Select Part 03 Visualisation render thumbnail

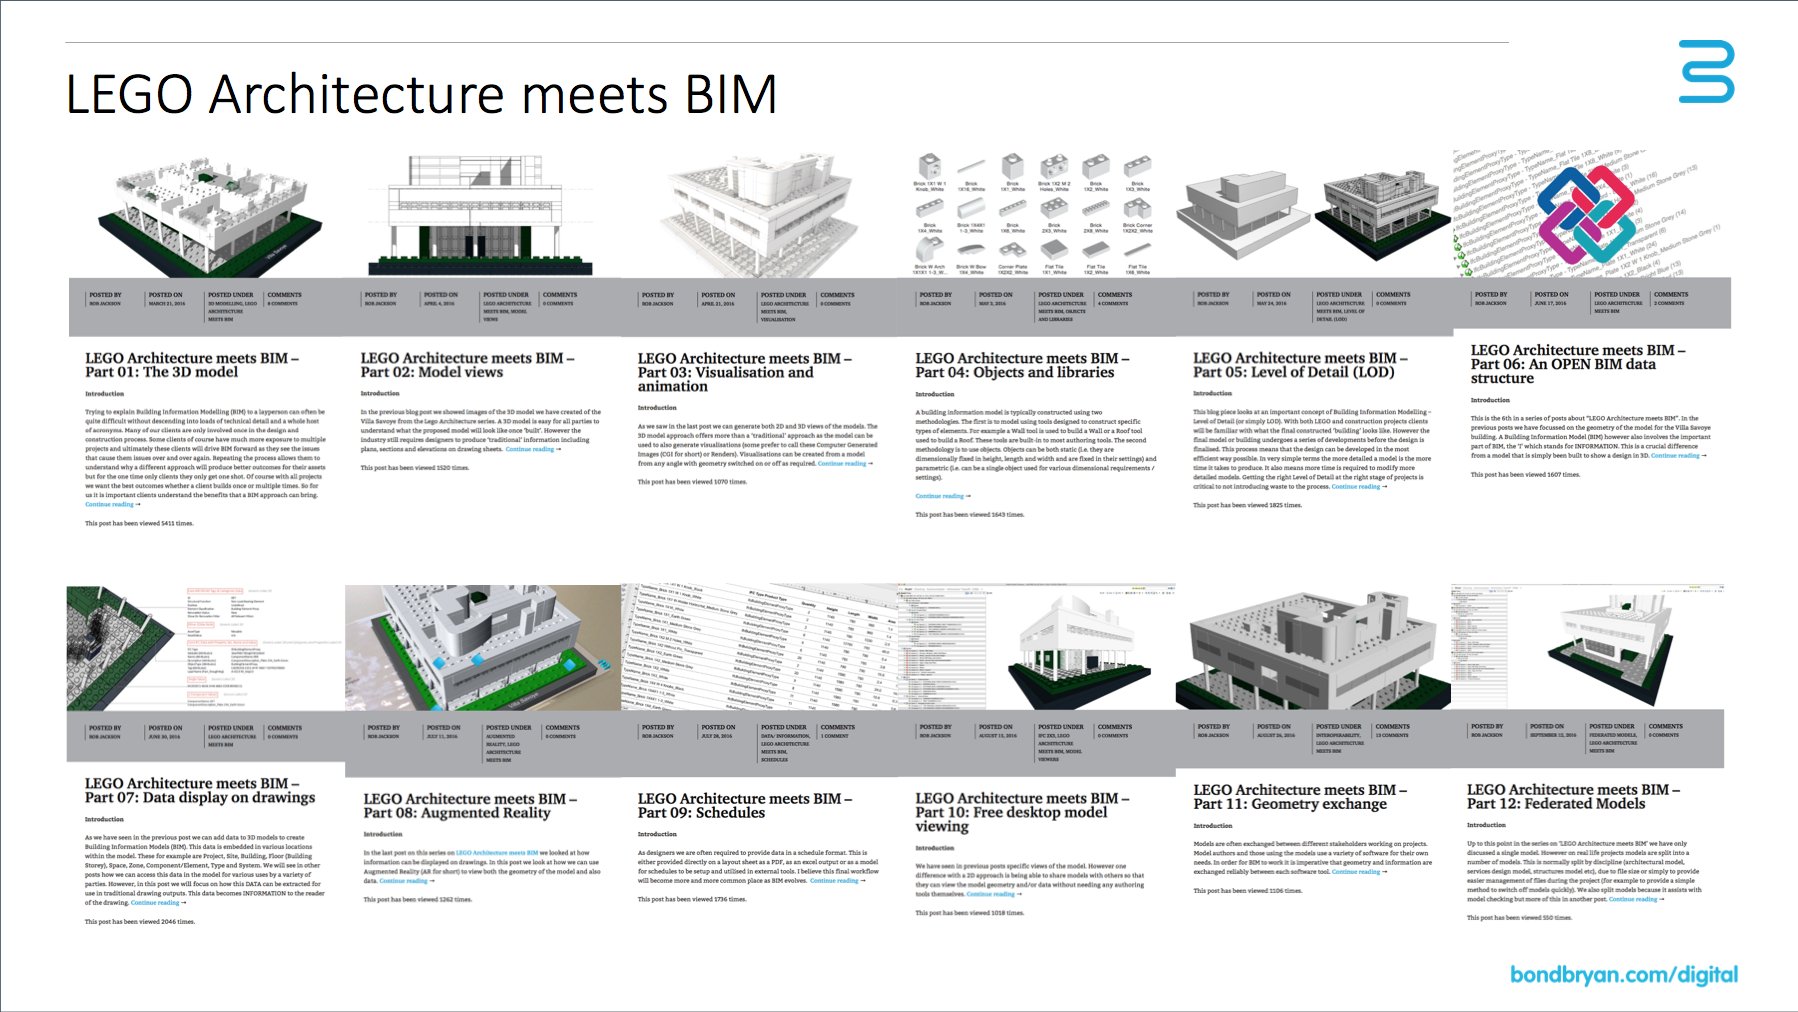pos(760,215)
